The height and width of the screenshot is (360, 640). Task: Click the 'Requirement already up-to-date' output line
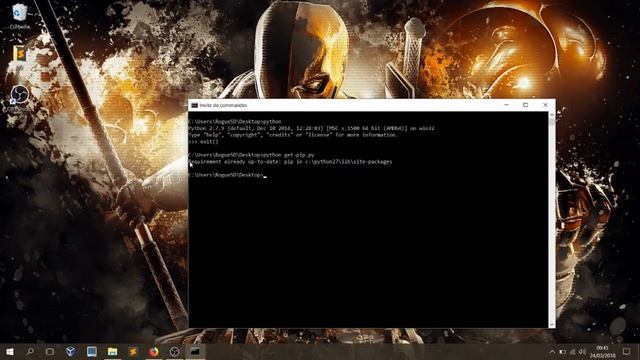[290, 162]
